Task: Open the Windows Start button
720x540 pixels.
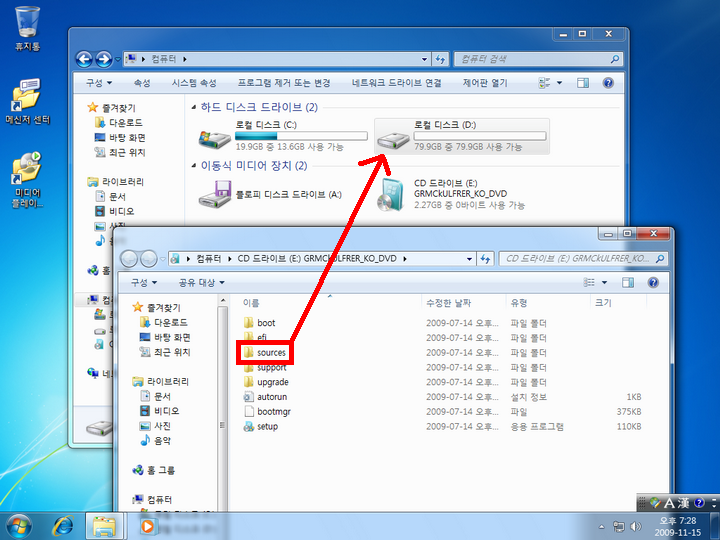Action: 18,526
